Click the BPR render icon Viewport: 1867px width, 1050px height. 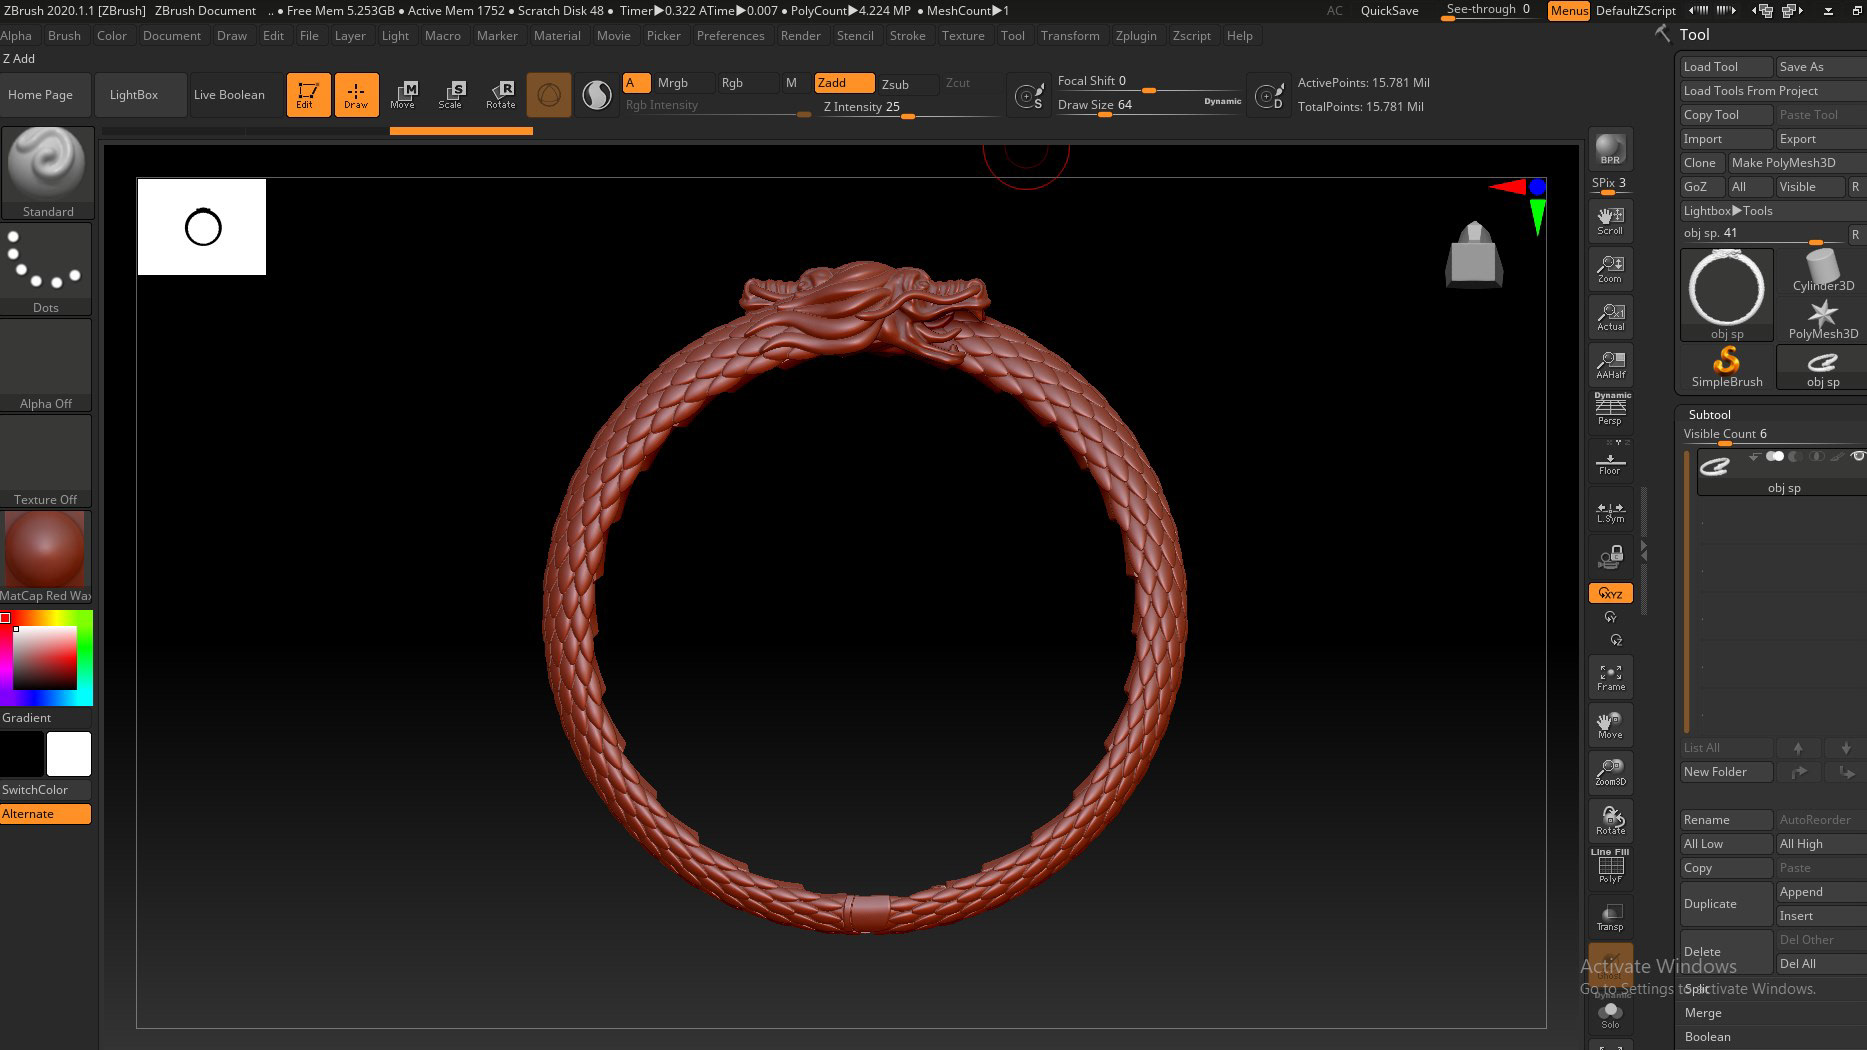[1610, 149]
